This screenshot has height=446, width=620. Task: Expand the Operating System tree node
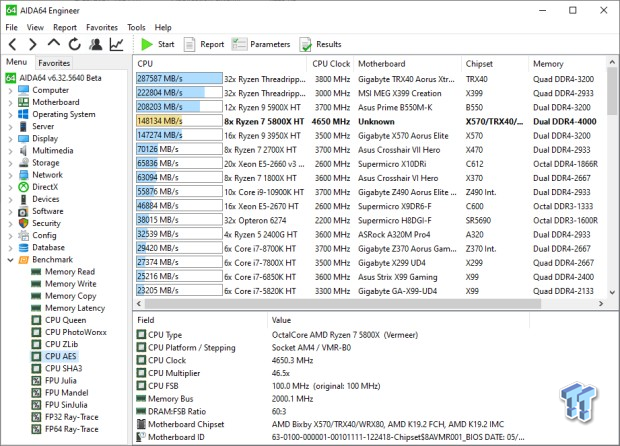pyautogui.click(x=11, y=115)
